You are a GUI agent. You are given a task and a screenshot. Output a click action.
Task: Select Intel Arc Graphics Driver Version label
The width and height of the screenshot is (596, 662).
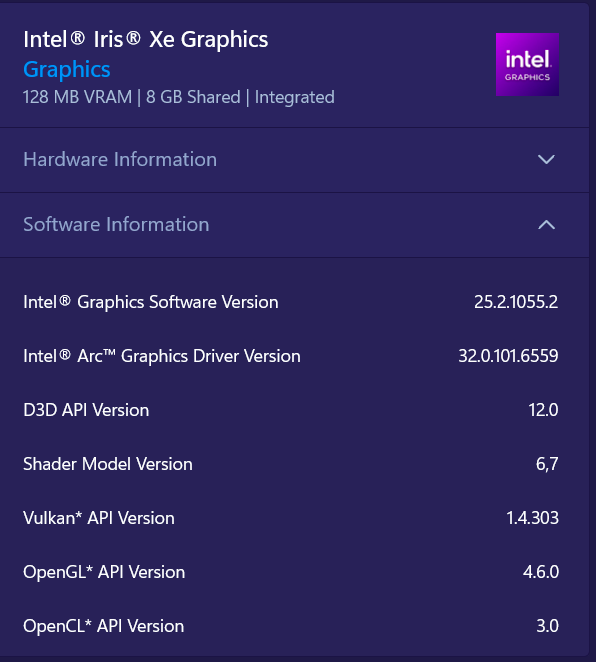click(162, 356)
